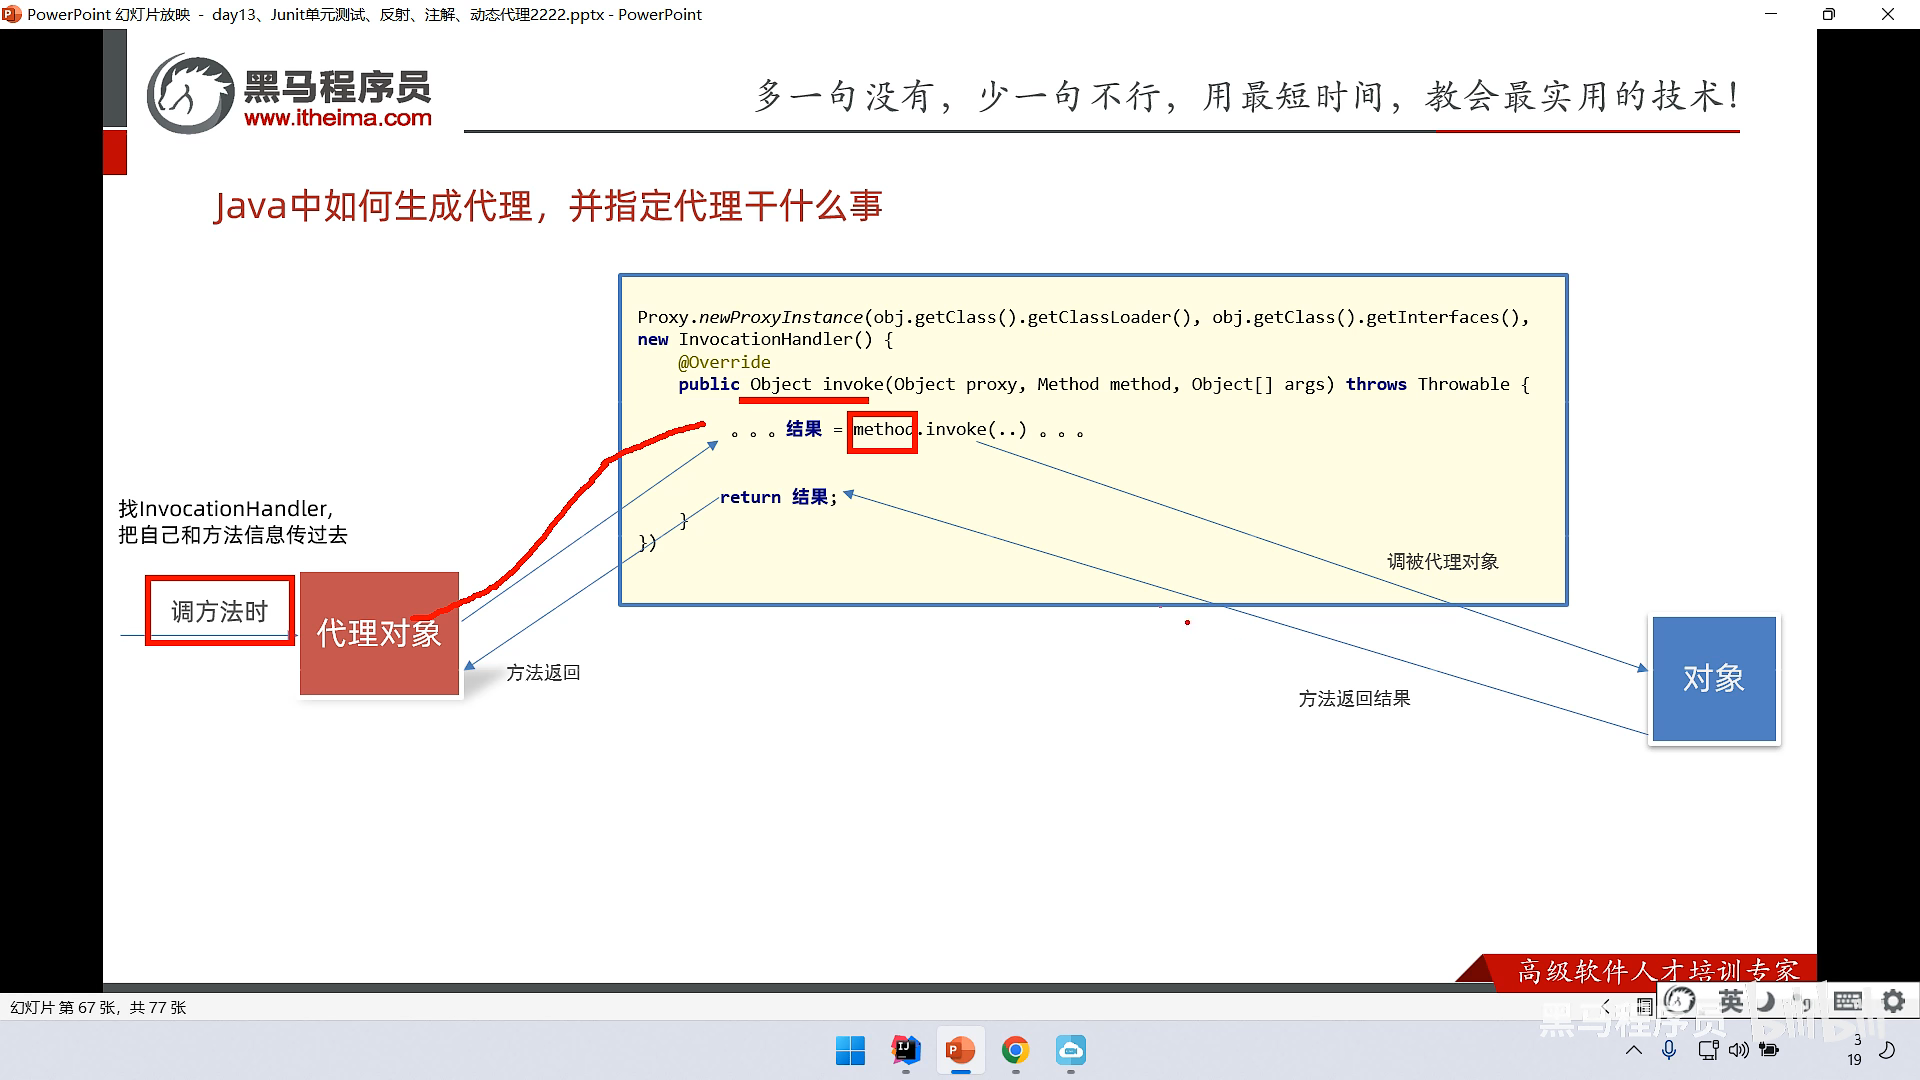Click the slide title about Java代理
1920x1080 pixels.
548,206
